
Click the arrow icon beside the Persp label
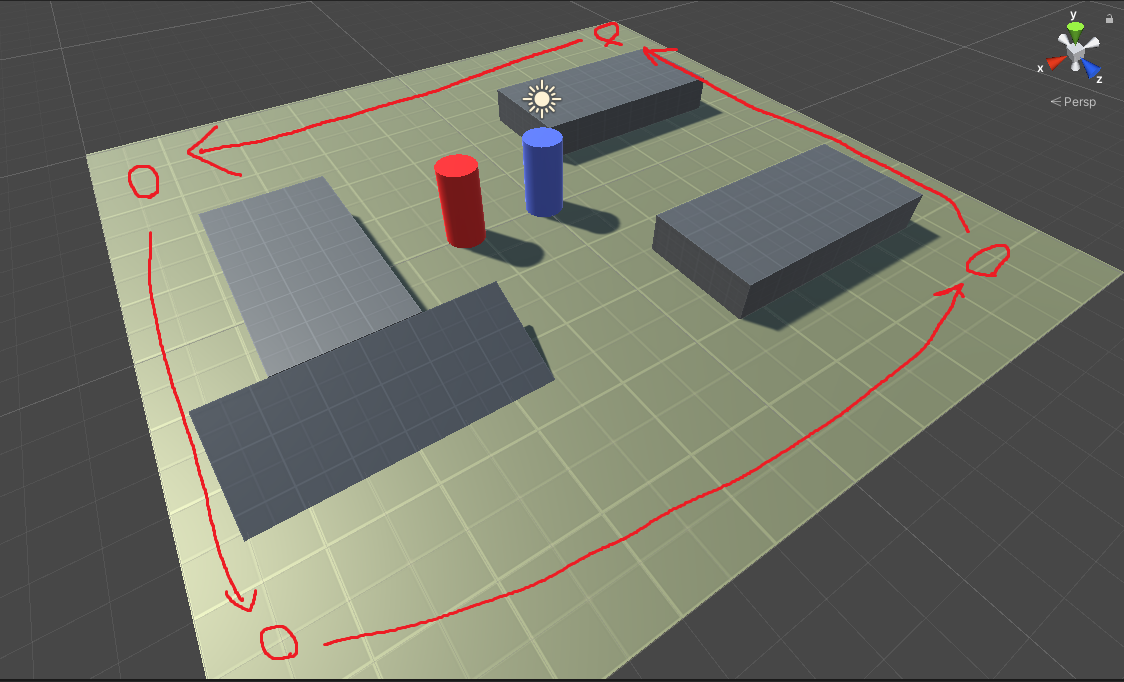[1054, 100]
